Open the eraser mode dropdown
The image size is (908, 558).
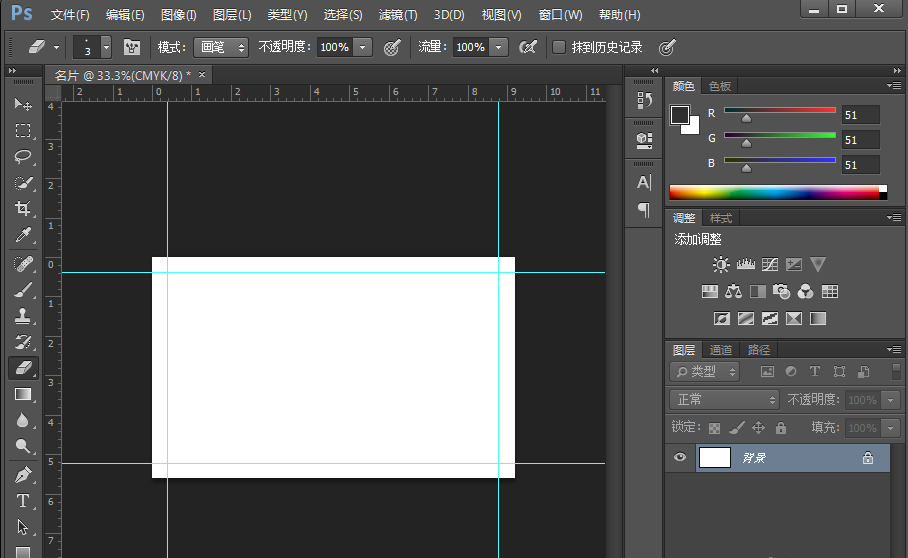pyautogui.click(x=221, y=47)
